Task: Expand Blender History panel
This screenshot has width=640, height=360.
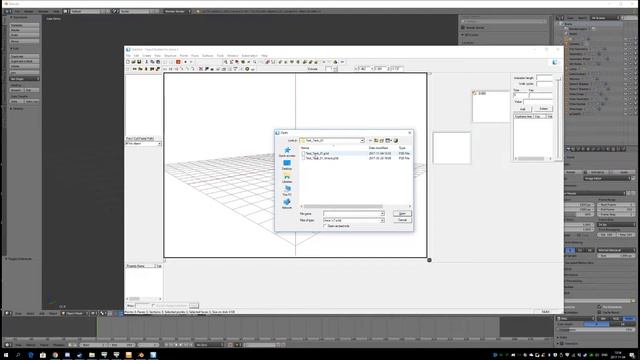Action: pyautogui.click(x=17, y=109)
